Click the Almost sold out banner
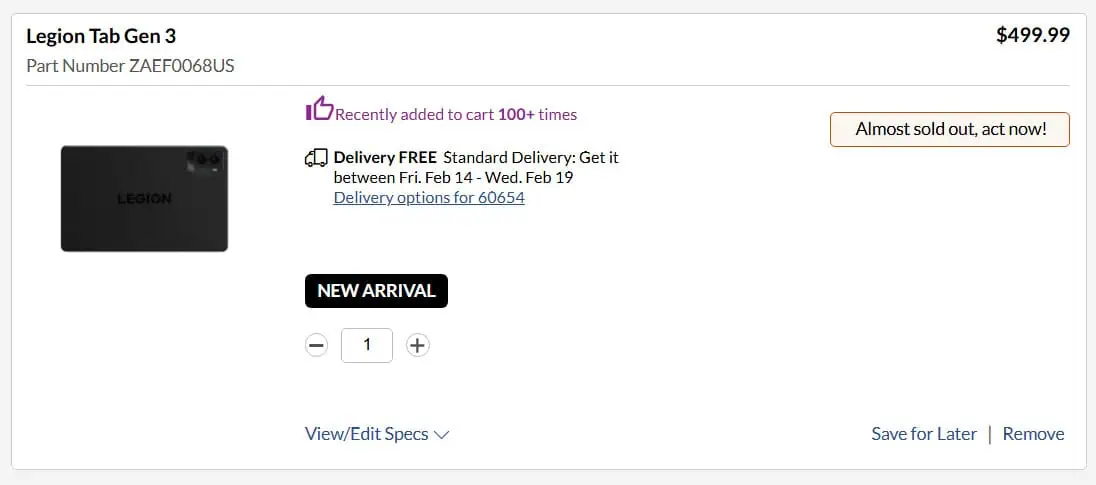Image resolution: width=1096 pixels, height=485 pixels. pyautogui.click(x=949, y=129)
